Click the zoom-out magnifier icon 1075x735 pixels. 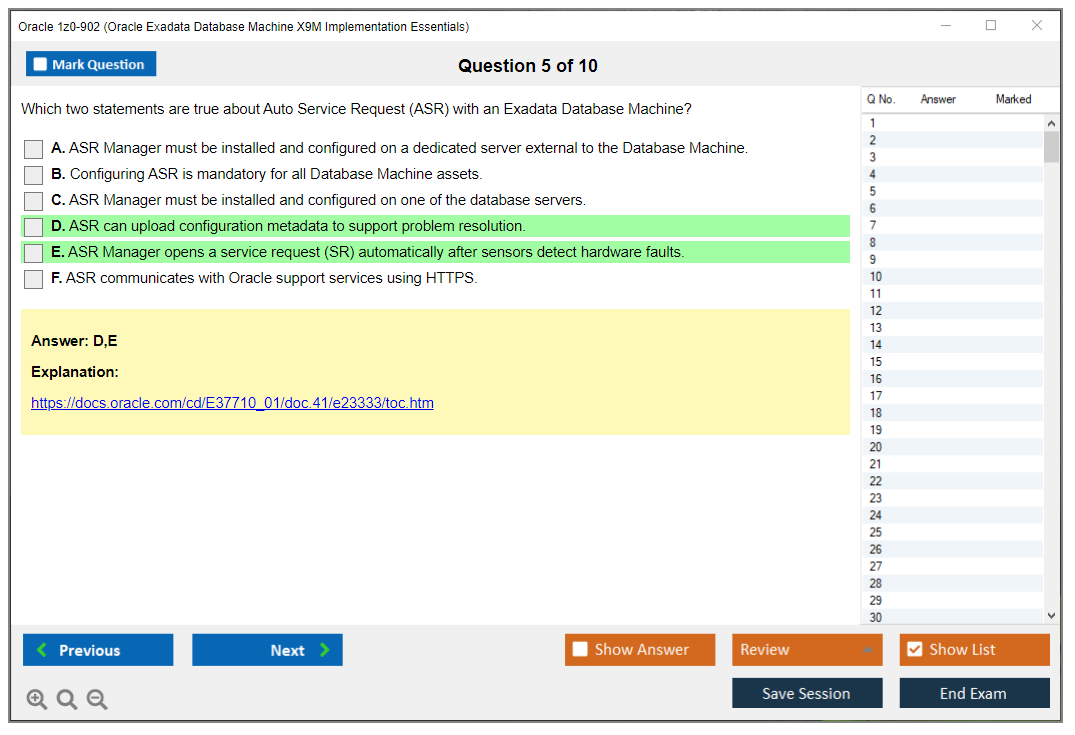click(x=97, y=699)
